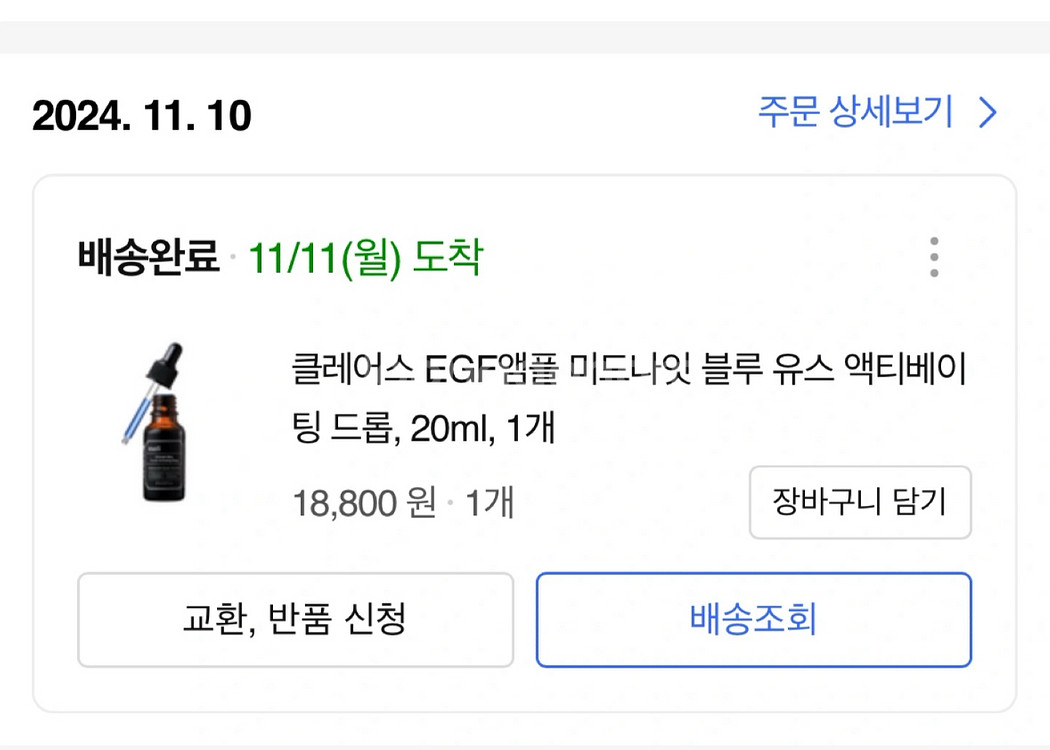Select the 11/11(월) 도착 arrival text
The image size is (1050, 750).
click(x=366, y=257)
